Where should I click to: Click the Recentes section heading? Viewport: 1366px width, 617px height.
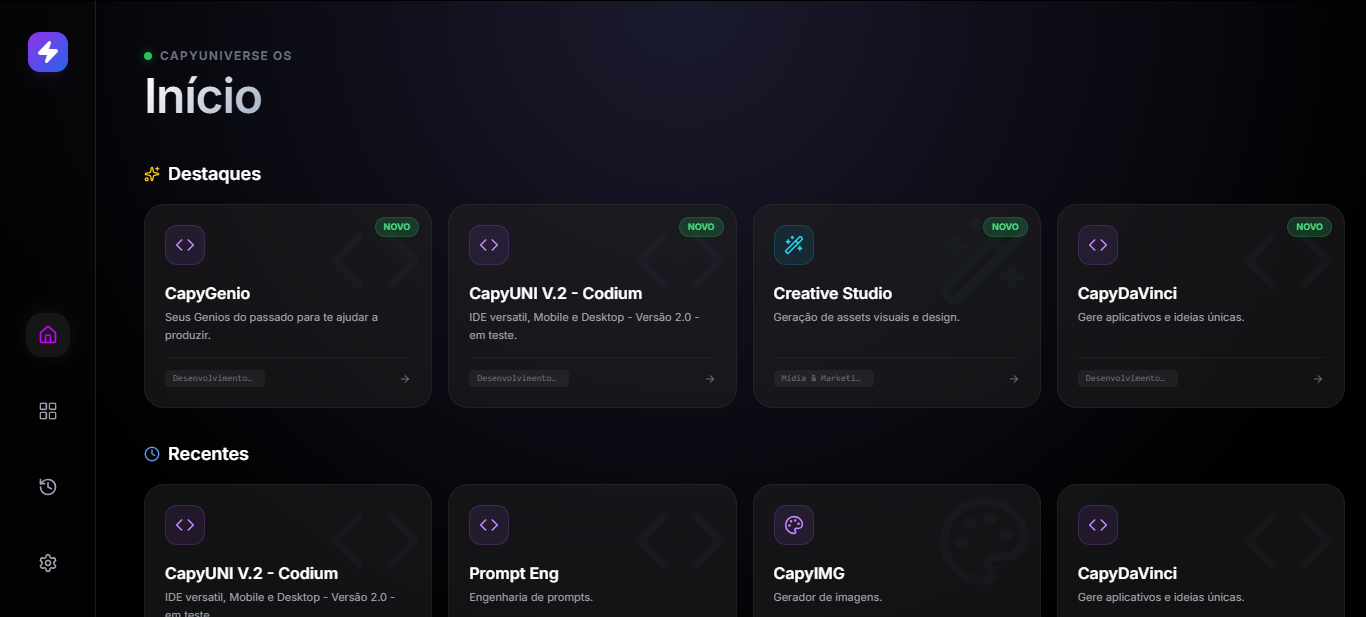(x=209, y=453)
